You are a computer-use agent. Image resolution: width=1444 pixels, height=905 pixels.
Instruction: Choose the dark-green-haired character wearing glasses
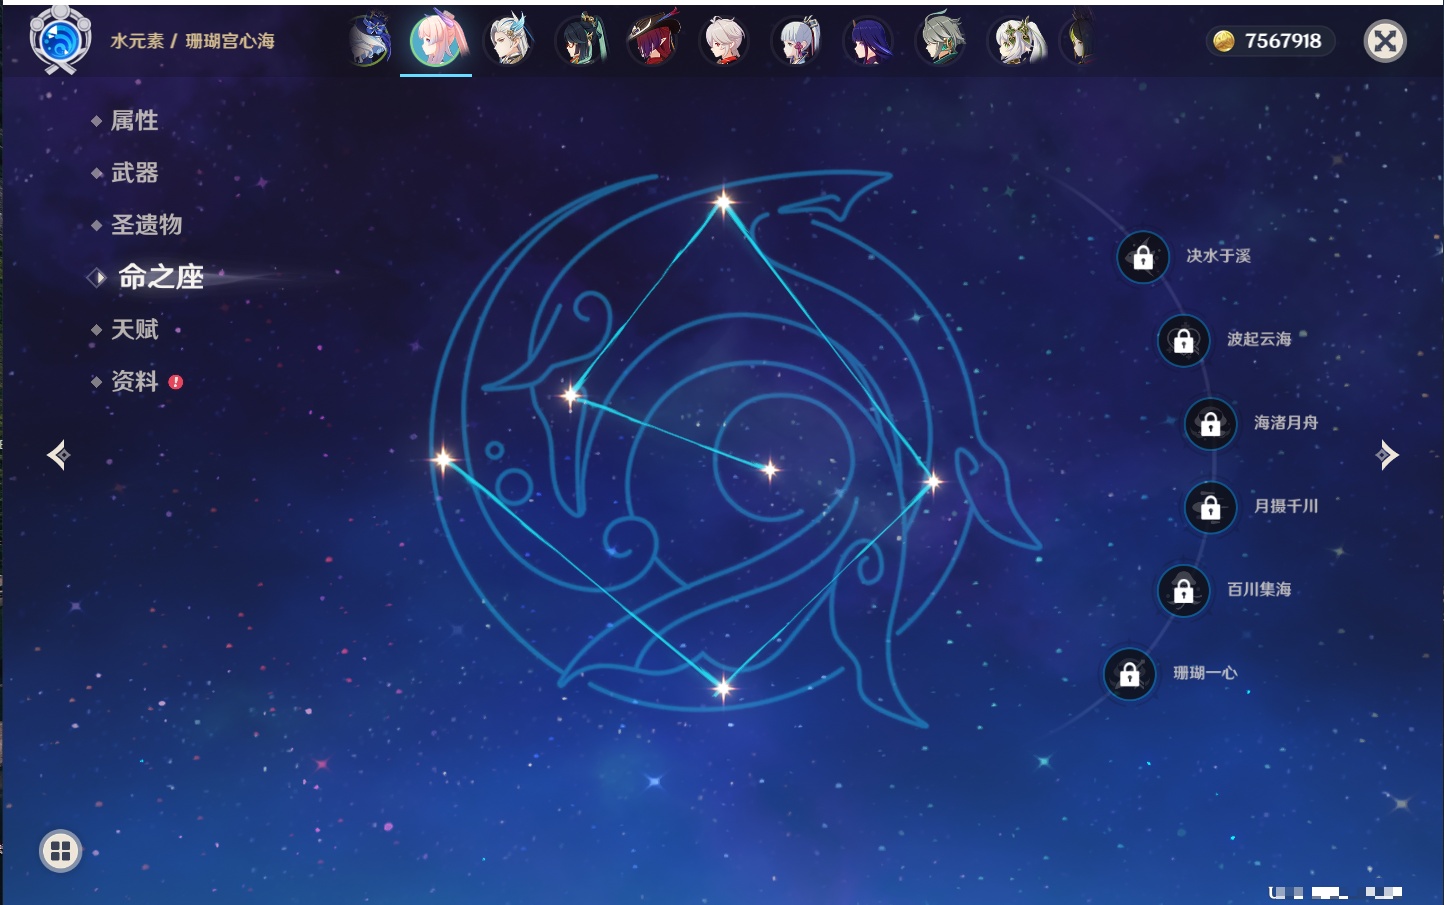582,41
